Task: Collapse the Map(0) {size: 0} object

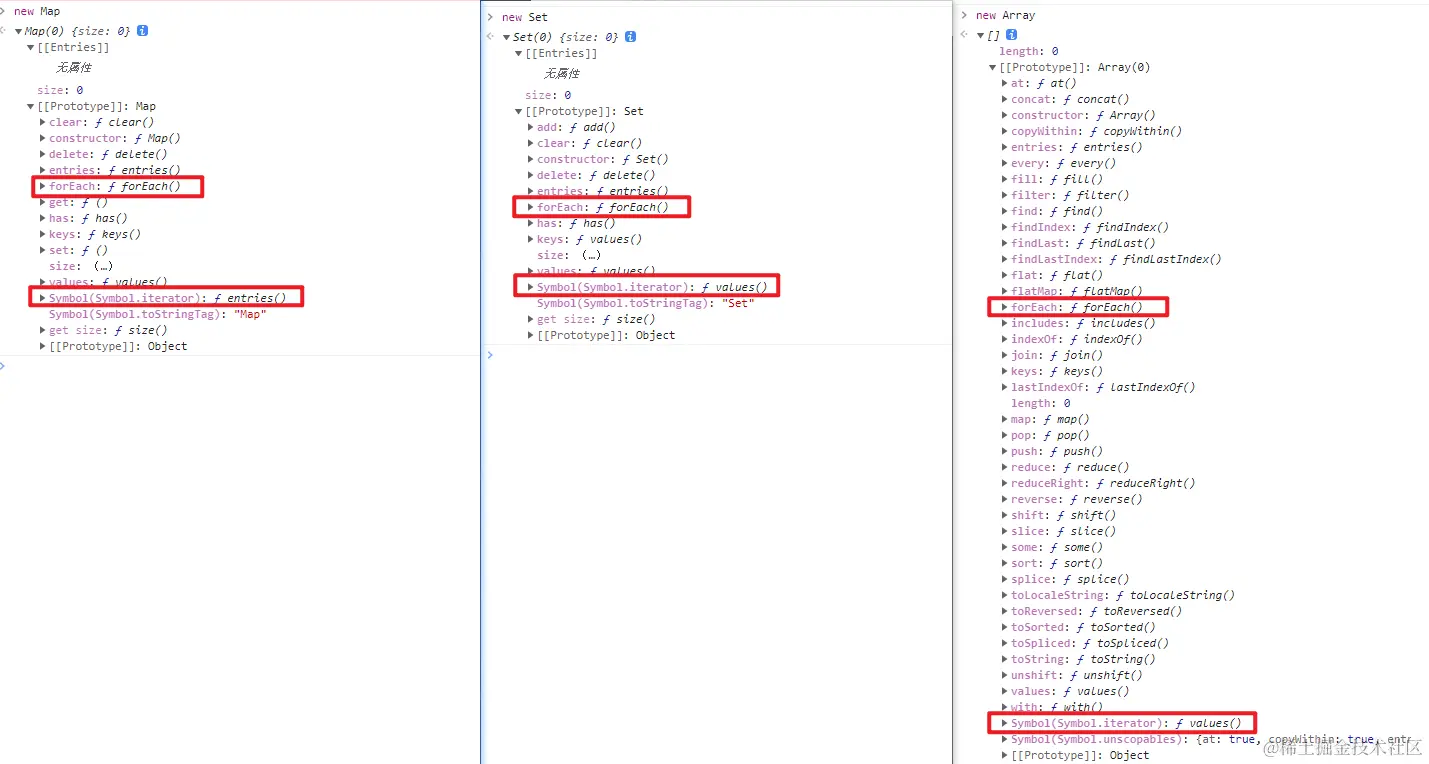Action: click(18, 31)
